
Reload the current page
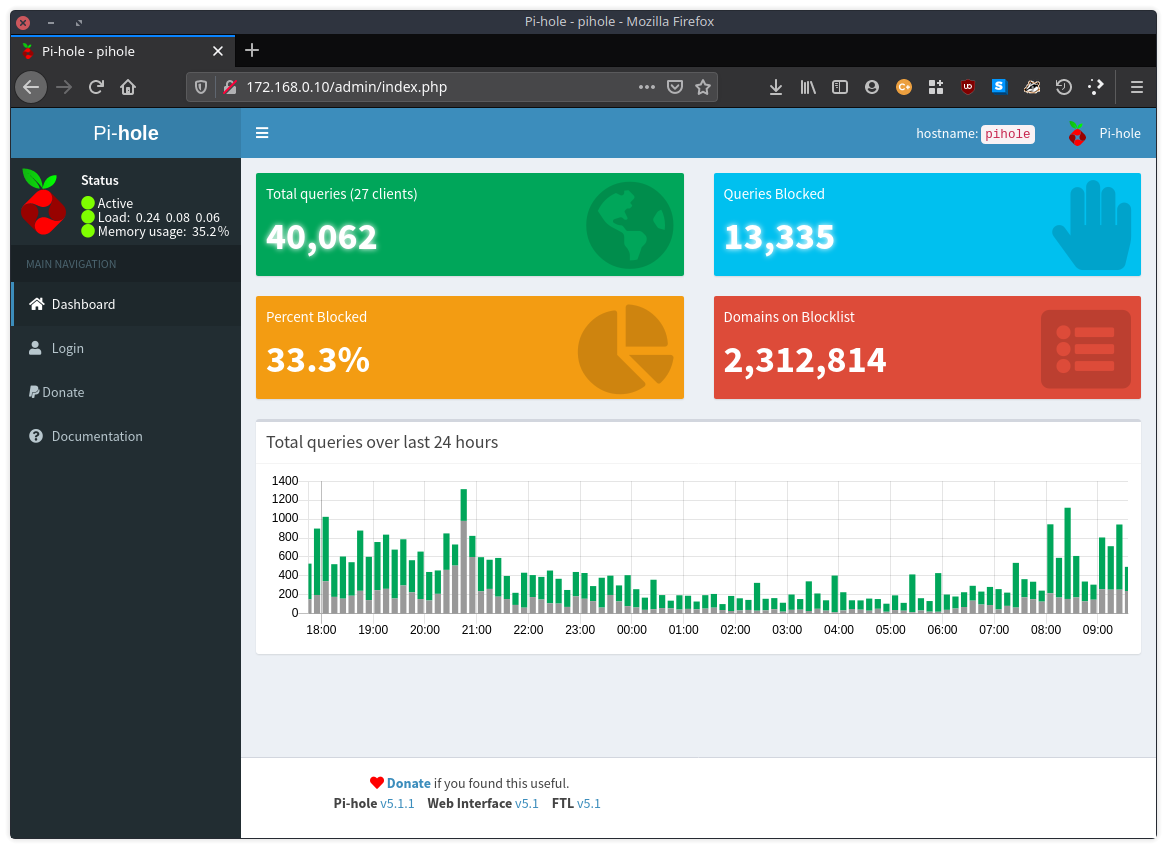click(x=96, y=87)
